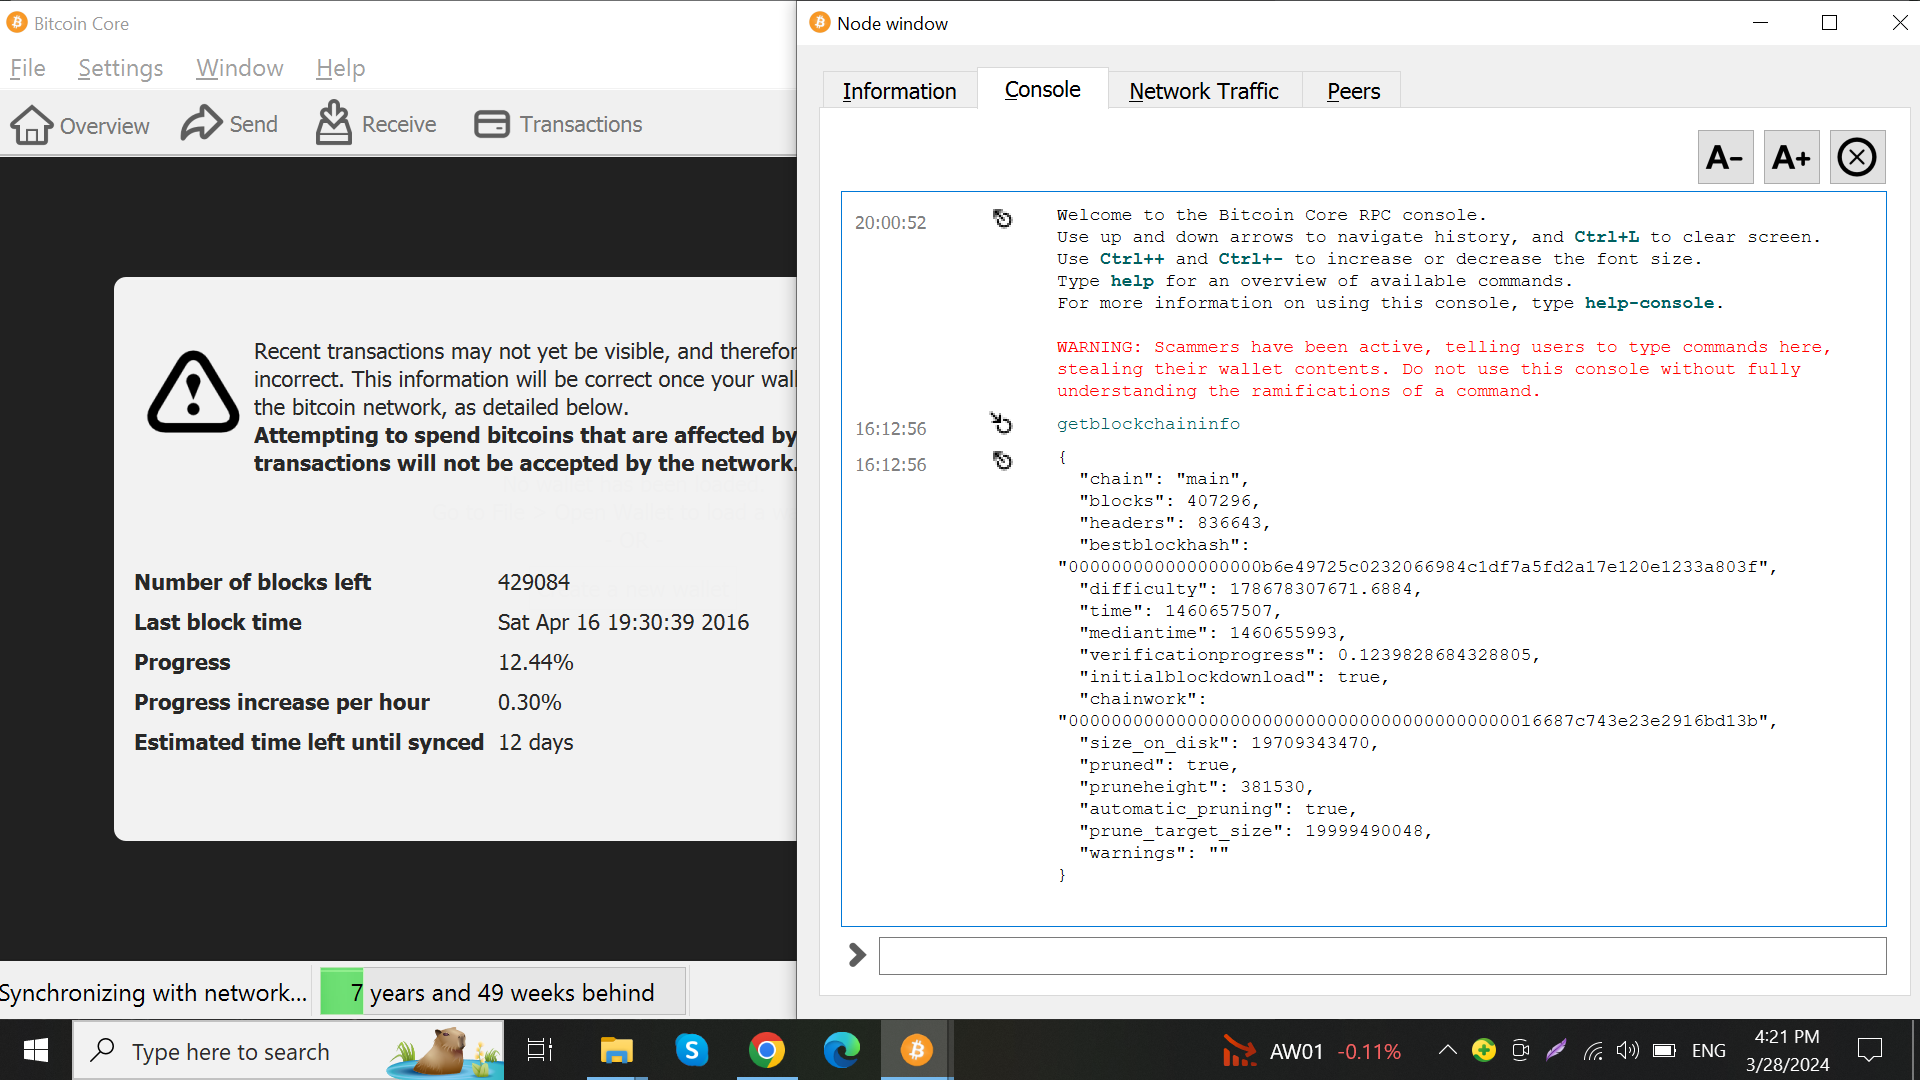The width and height of the screenshot is (1920, 1080).
Task: Open File Explorer from the taskbar
Action: pos(616,1050)
